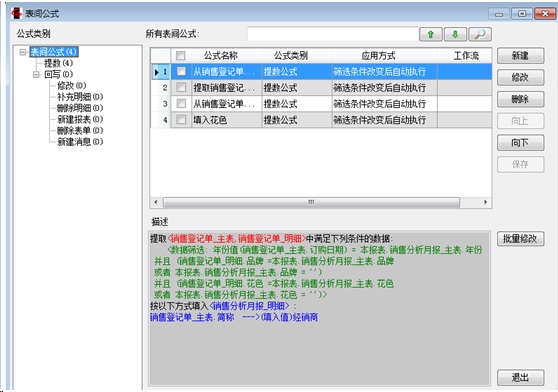
Task: Click the horizontal scrollbar left arrow
Action: [x=156, y=202]
